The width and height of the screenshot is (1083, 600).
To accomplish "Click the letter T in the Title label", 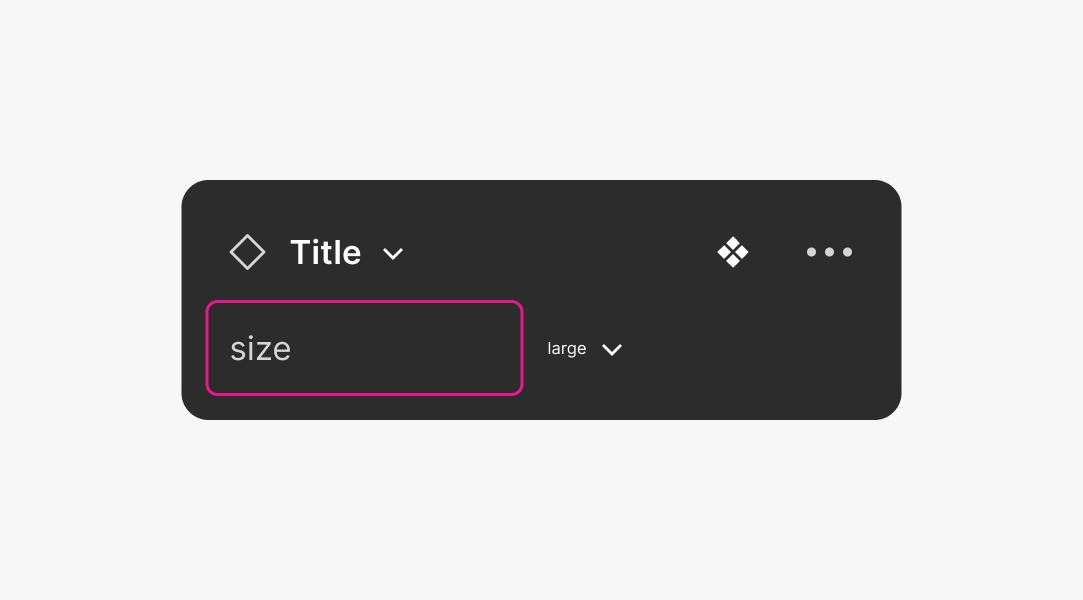I will (x=298, y=252).
